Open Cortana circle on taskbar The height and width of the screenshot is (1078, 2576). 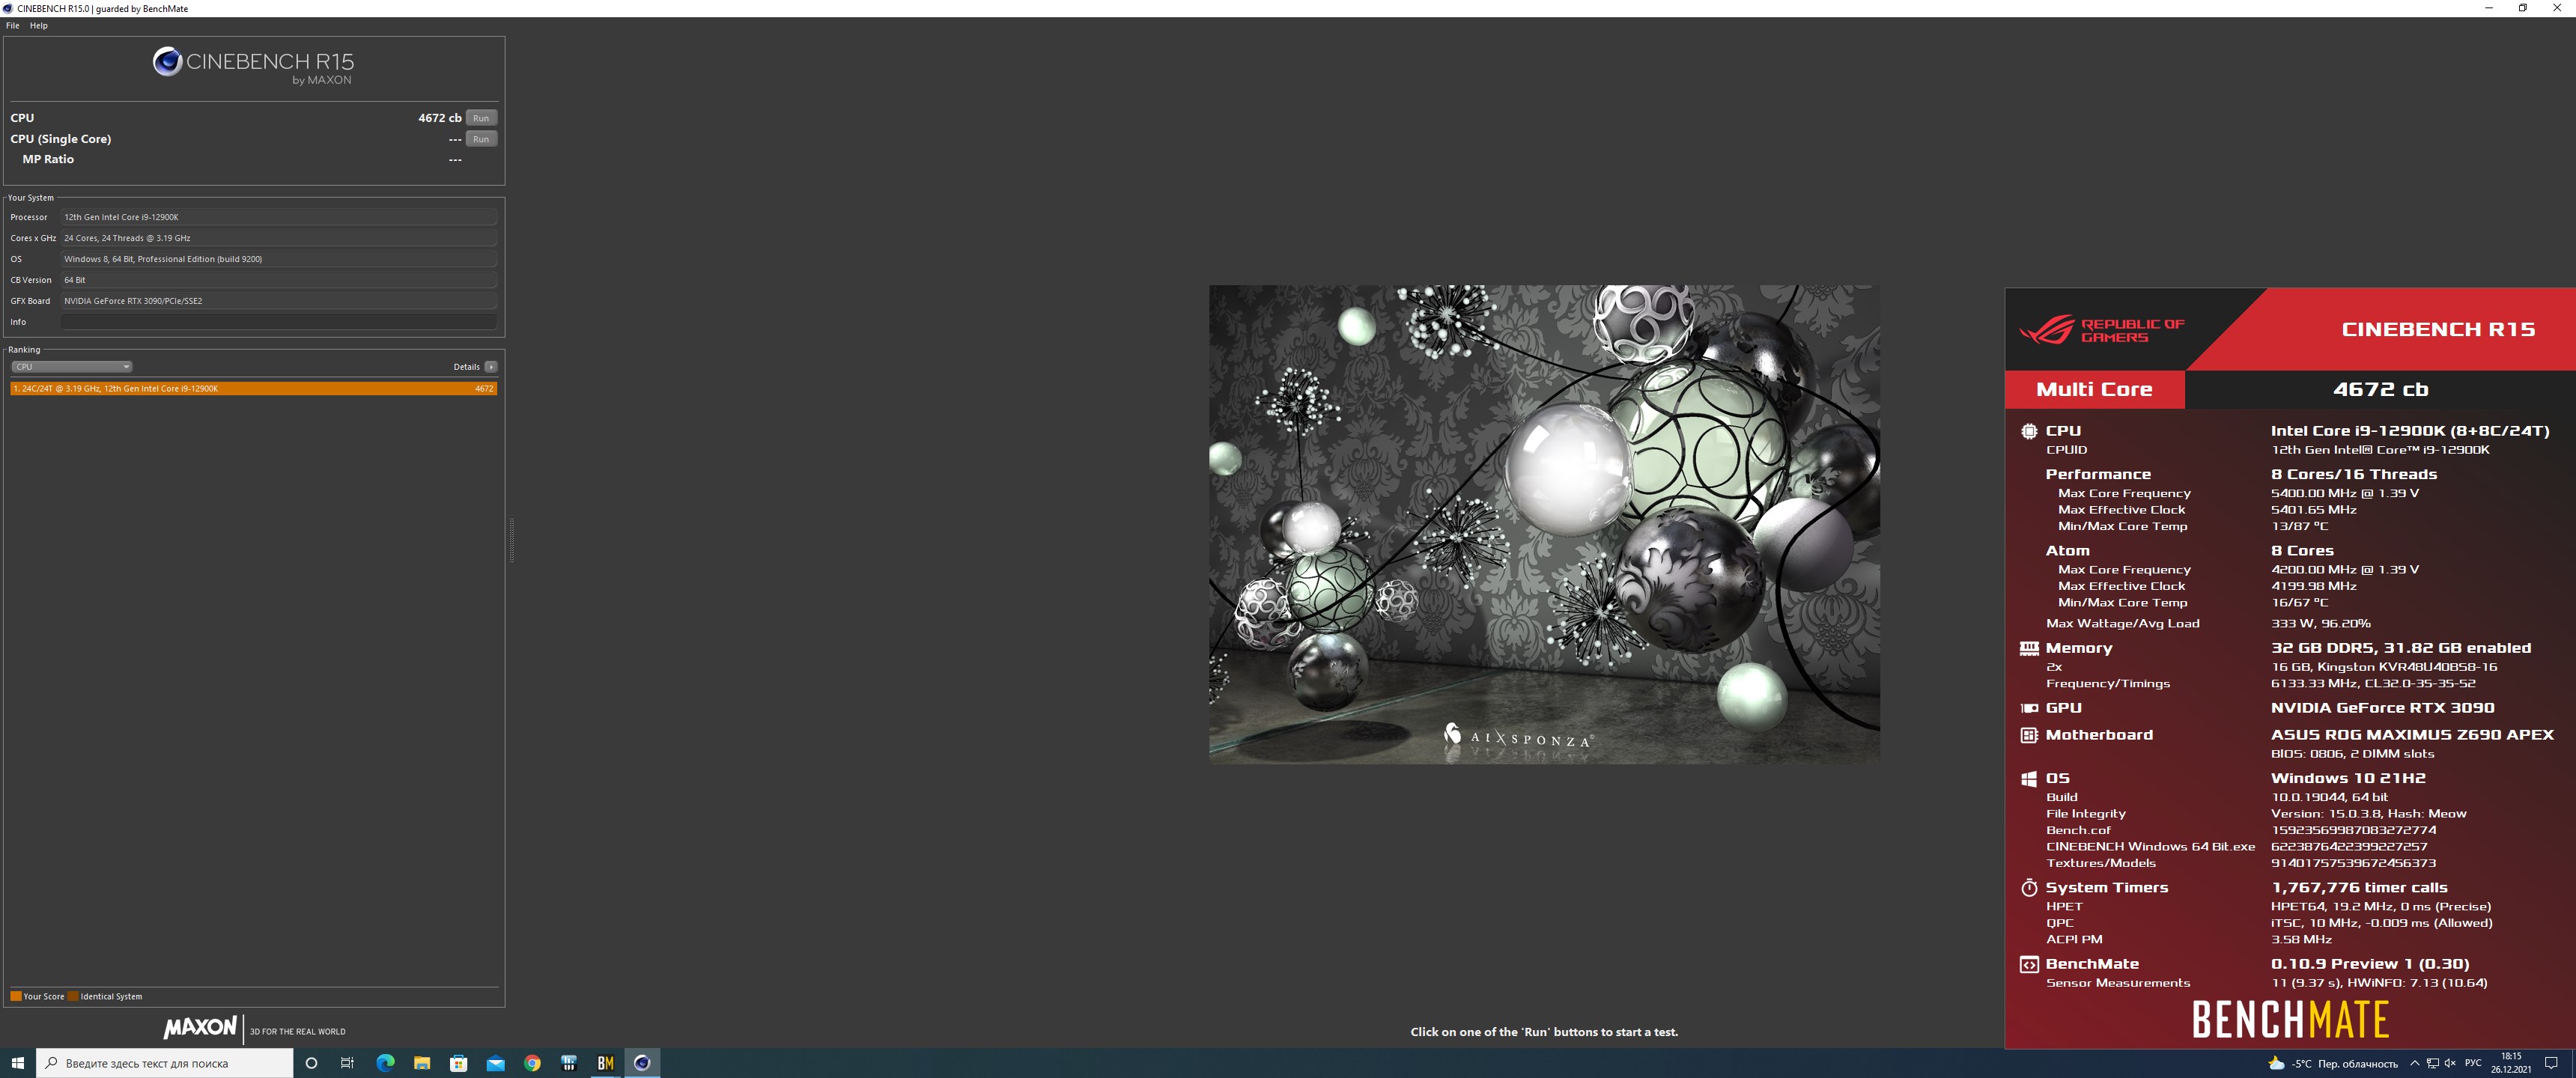(311, 1063)
